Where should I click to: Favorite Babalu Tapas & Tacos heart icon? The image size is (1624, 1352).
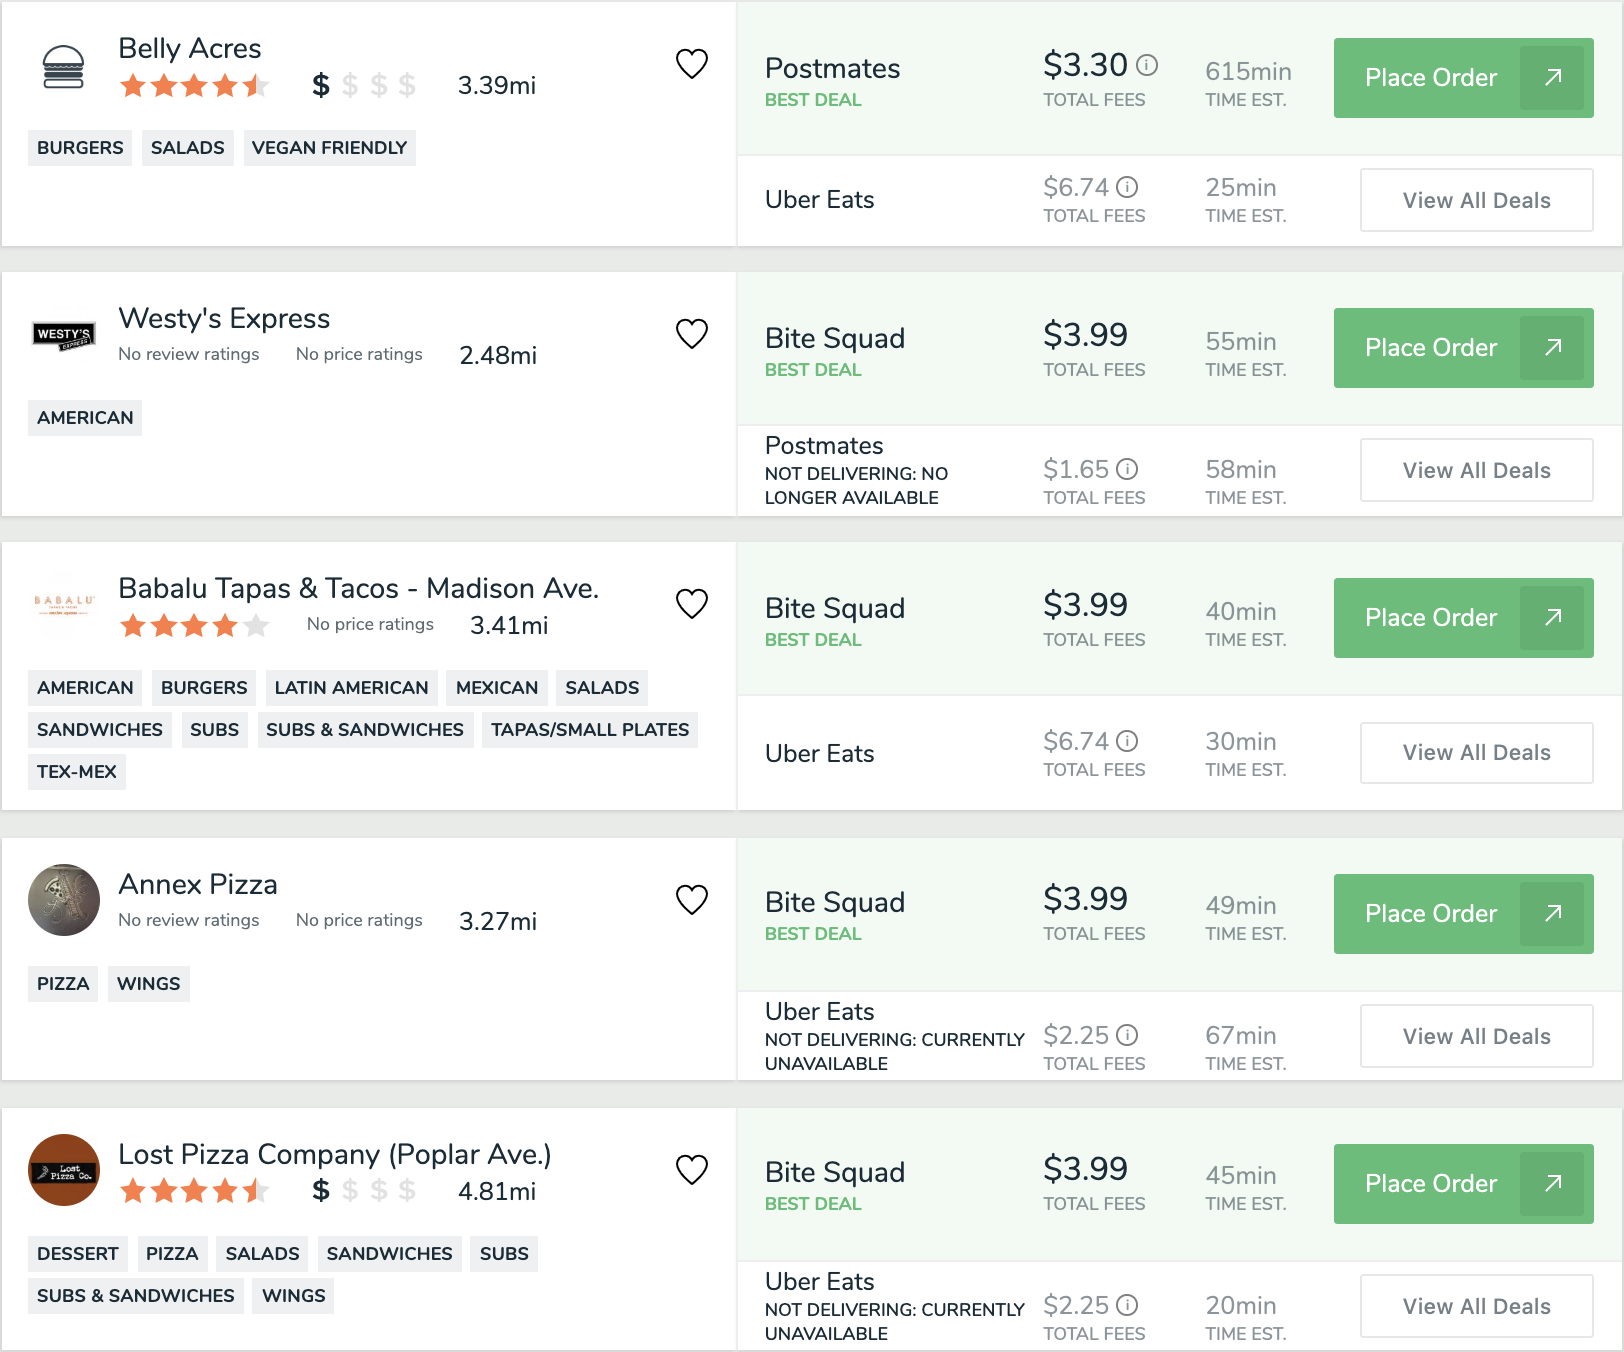(x=692, y=604)
